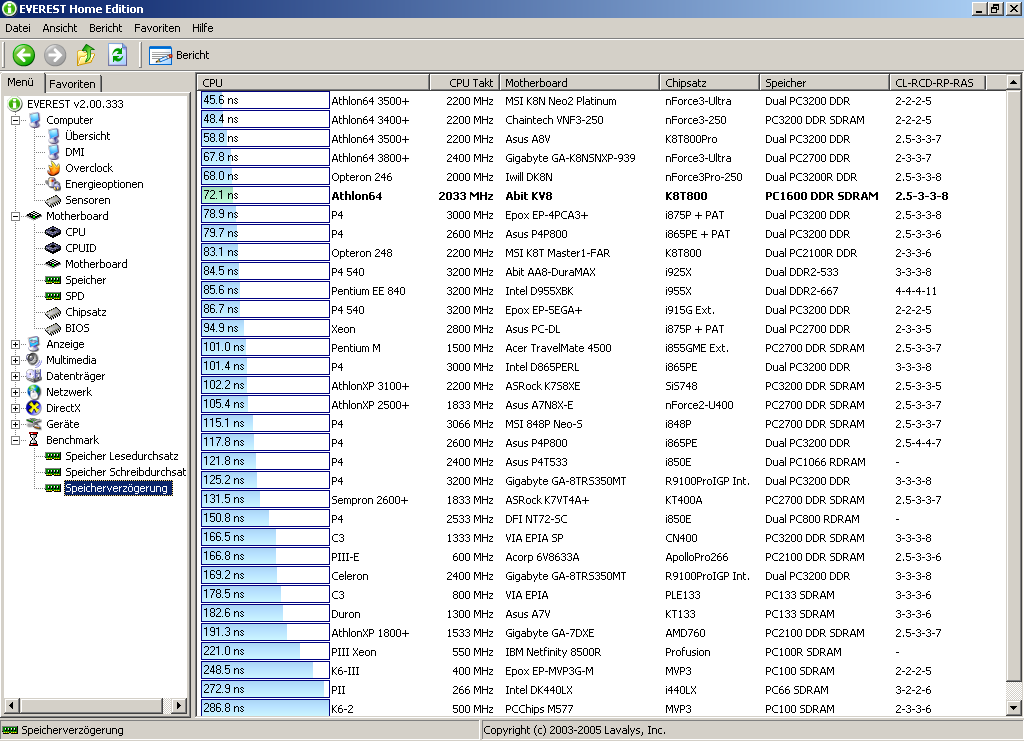The width and height of the screenshot is (1024, 742).
Task: Open the Hilfe menu
Action: pos(202,28)
